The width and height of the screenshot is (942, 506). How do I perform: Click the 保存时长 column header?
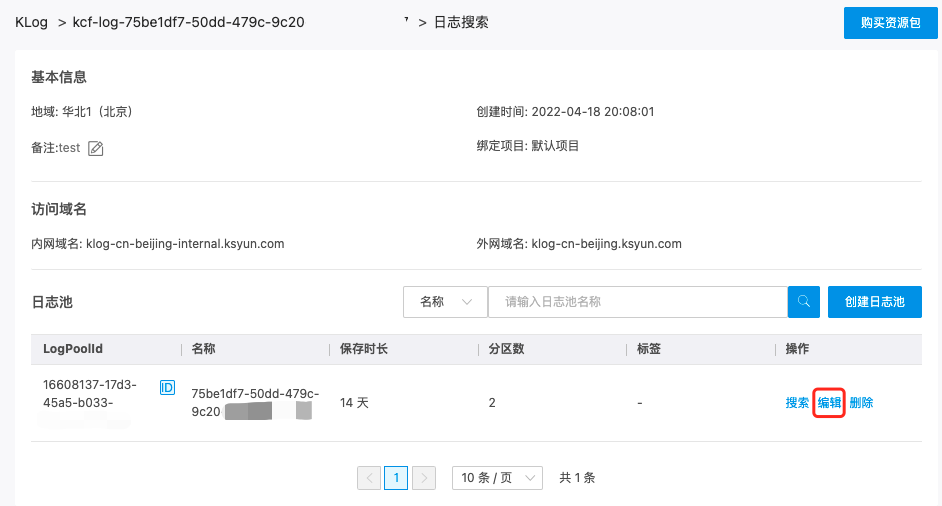(364, 349)
